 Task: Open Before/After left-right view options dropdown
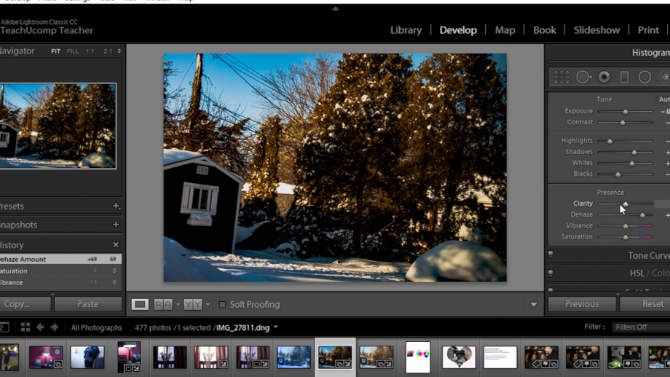(178, 305)
